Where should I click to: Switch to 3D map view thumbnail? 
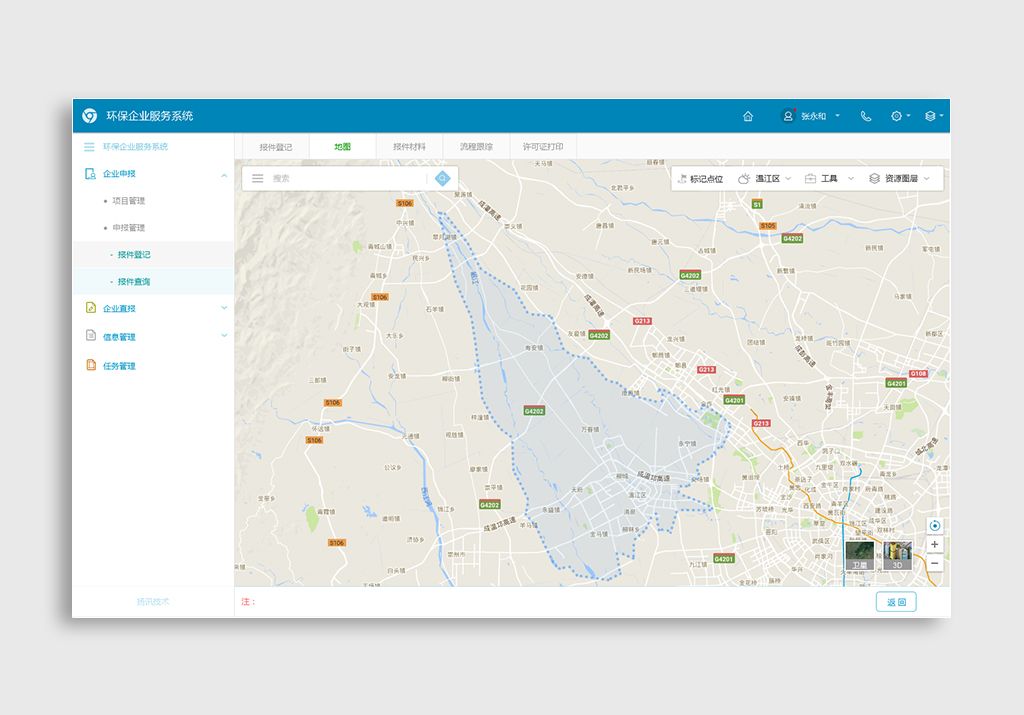click(897, 556)
